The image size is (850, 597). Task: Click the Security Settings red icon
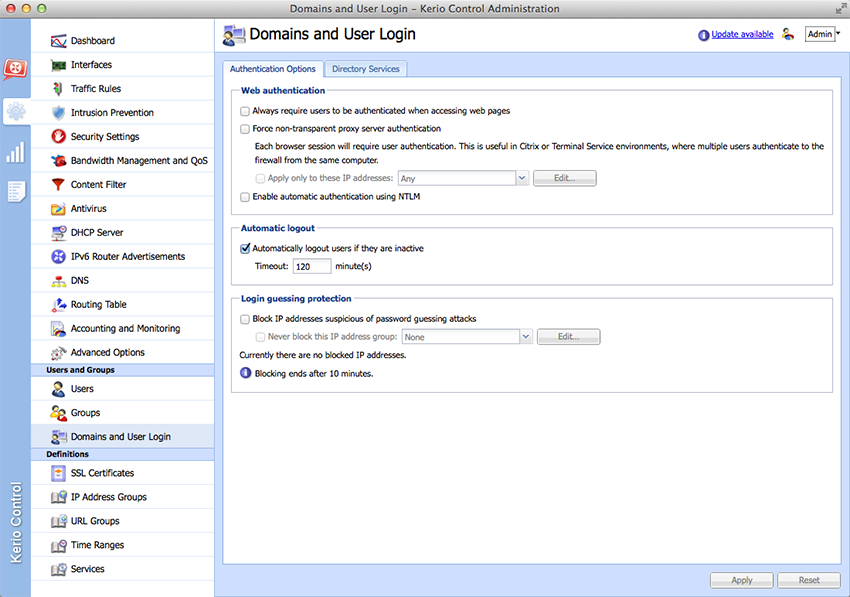point(58,137)
